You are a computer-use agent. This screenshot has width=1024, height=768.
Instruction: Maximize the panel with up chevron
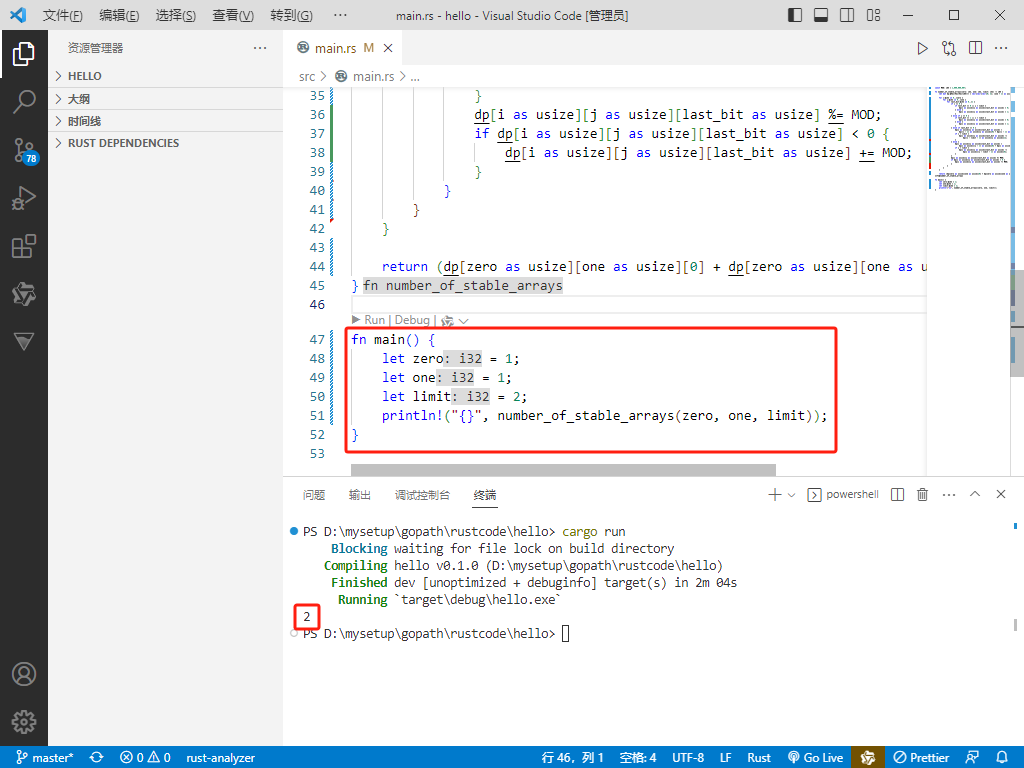pos(975,494)
